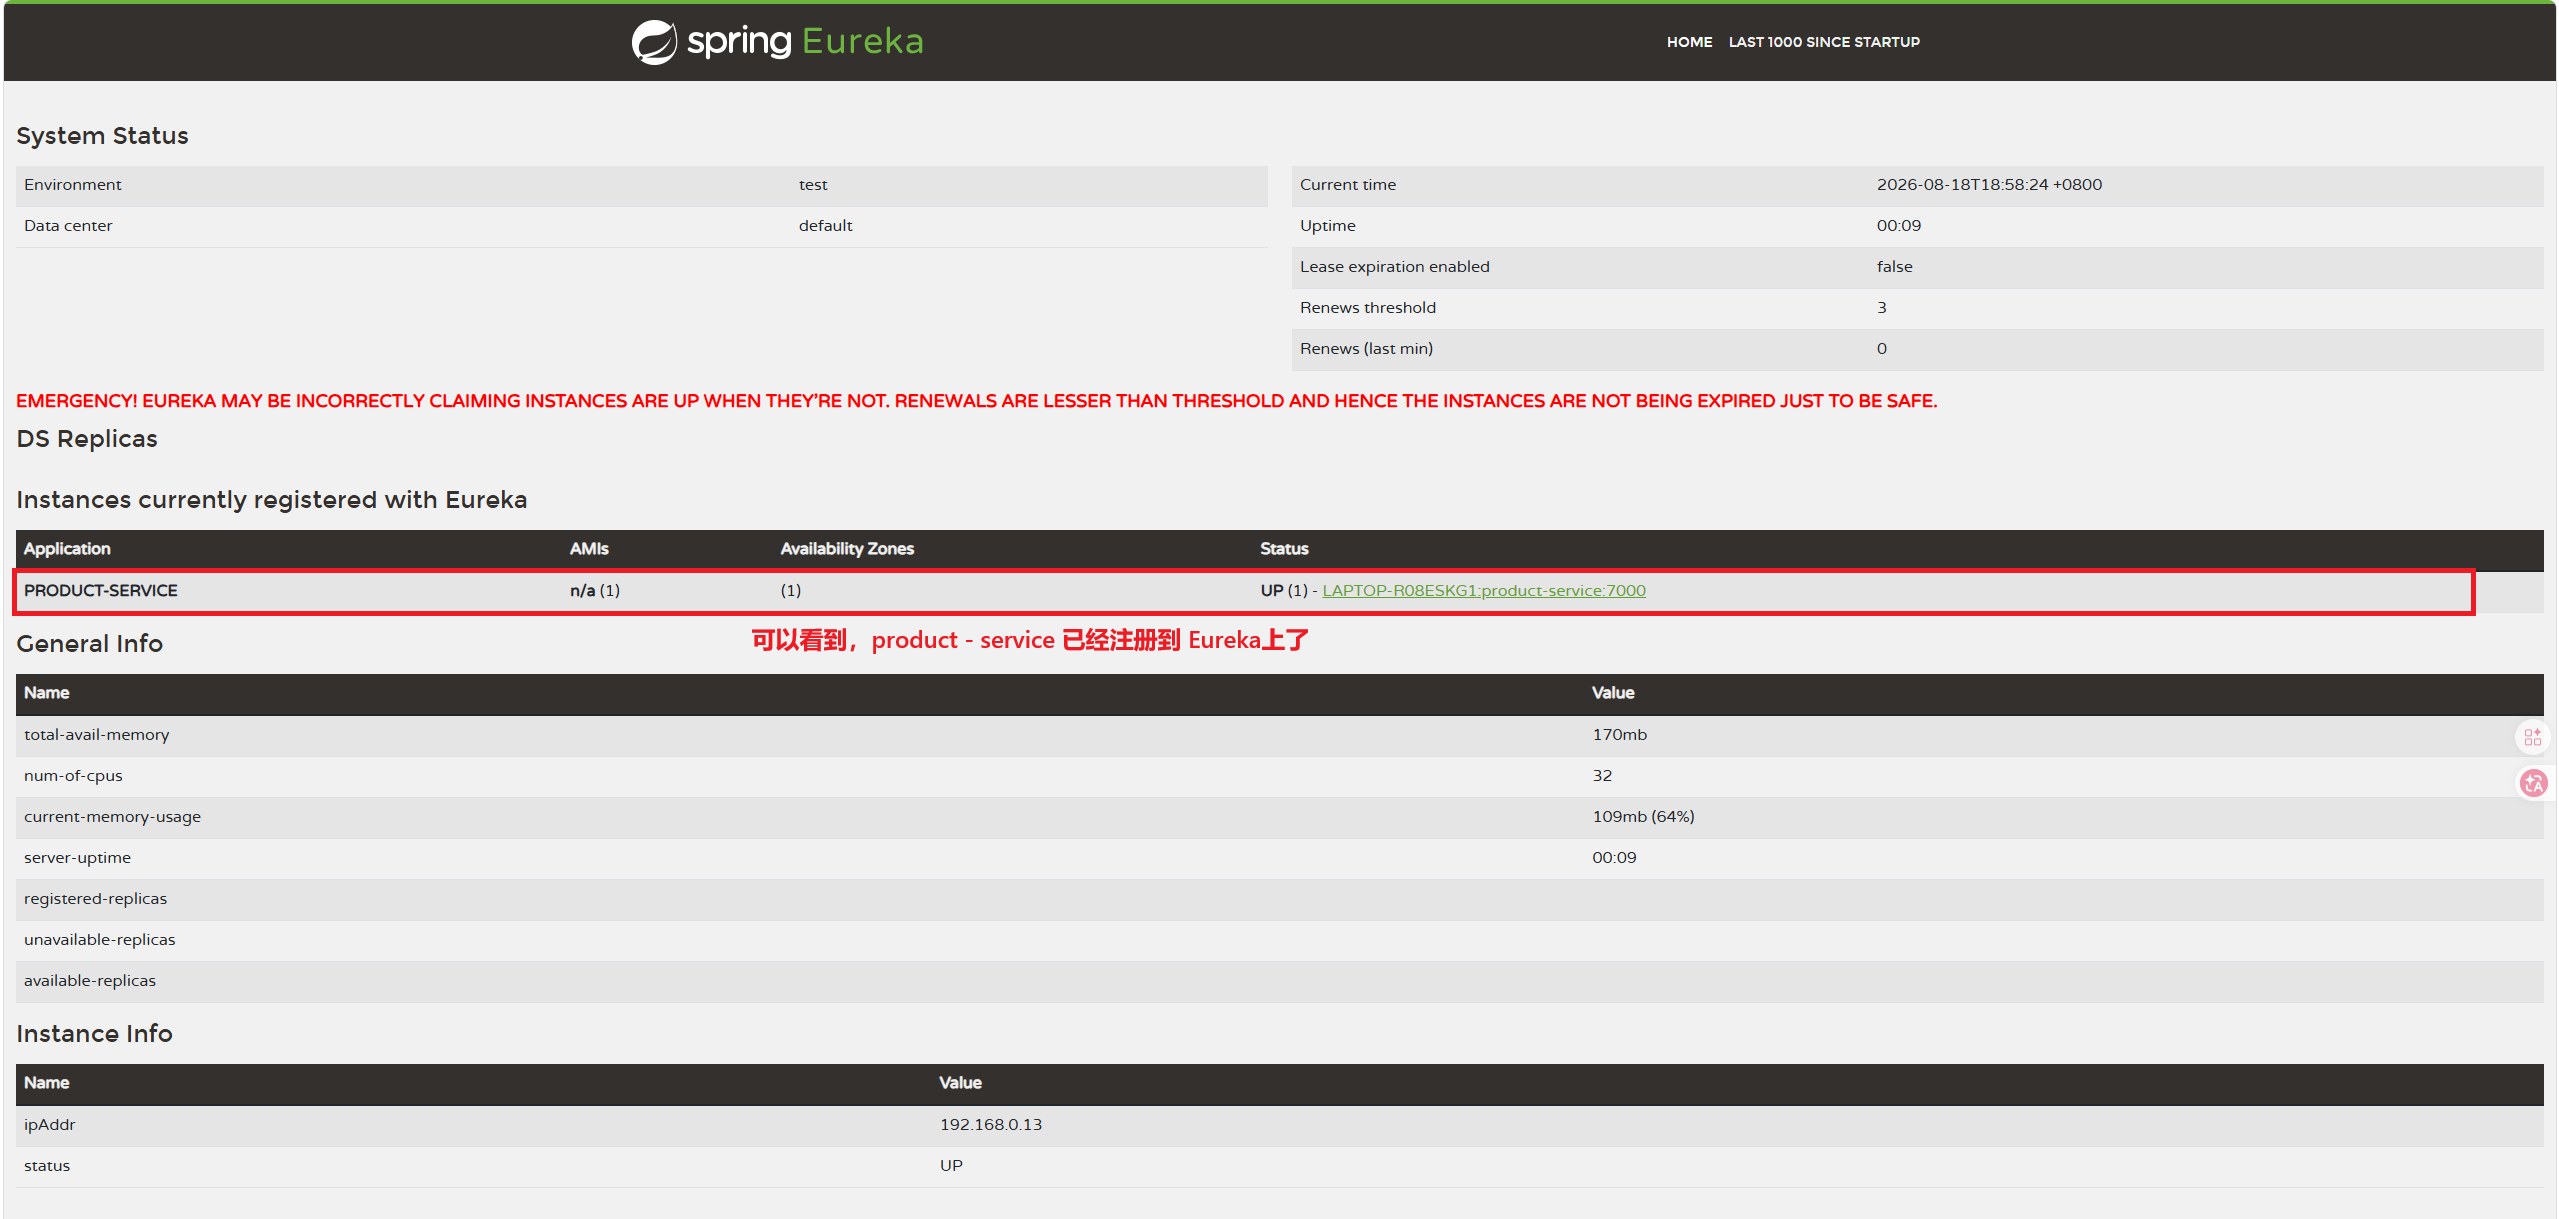Click the System Status heading

(102, 136)
